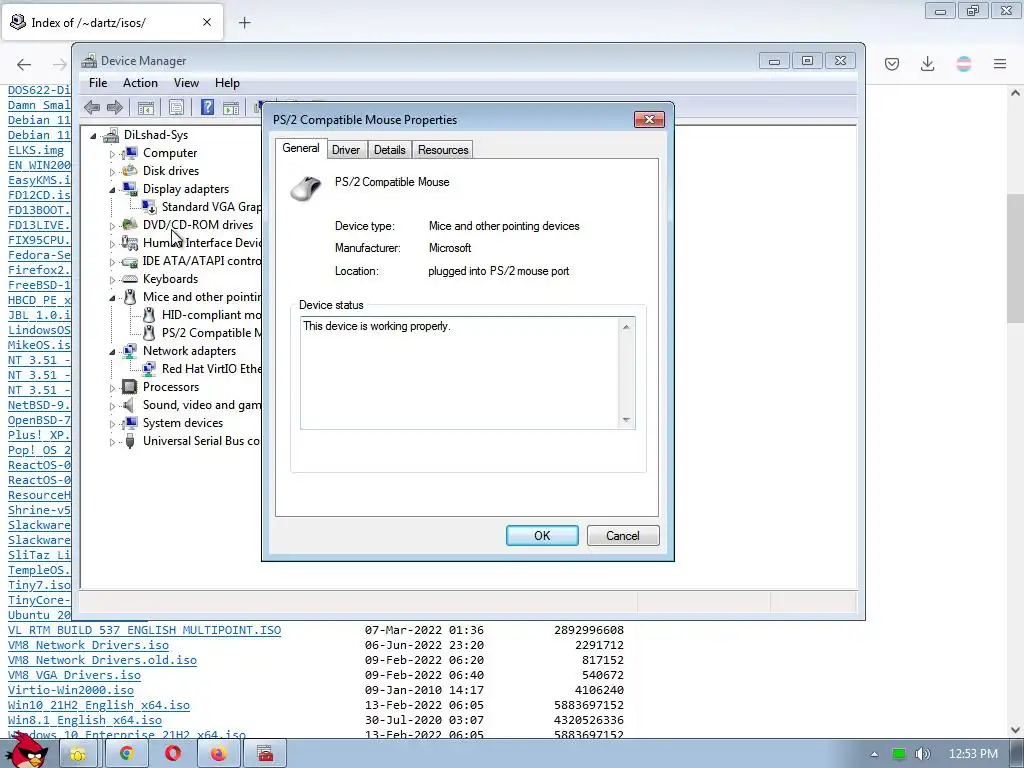Image resolution: width=1024 pixels, height=768 pixels.
Task: Click the red toolbox taskbar icon
Action: click(265, 754)
